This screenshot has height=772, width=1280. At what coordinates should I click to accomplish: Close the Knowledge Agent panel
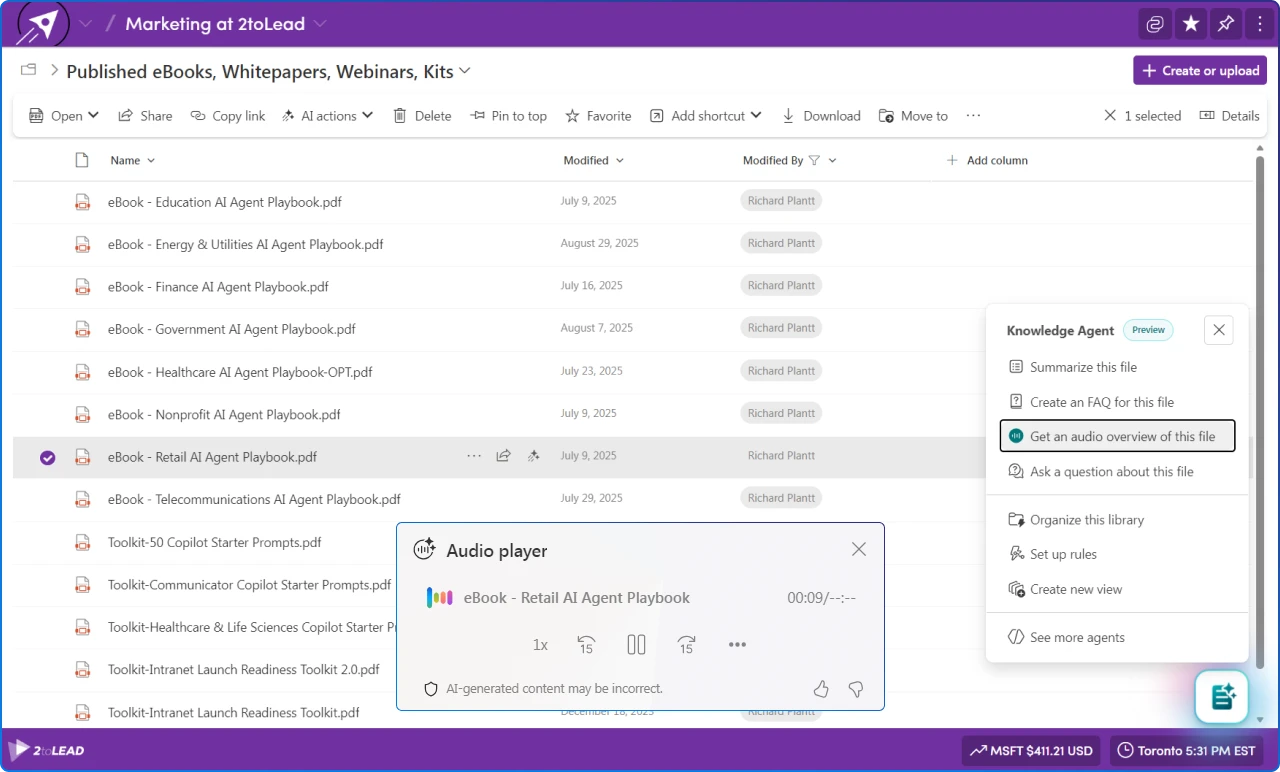(1218, 330)
